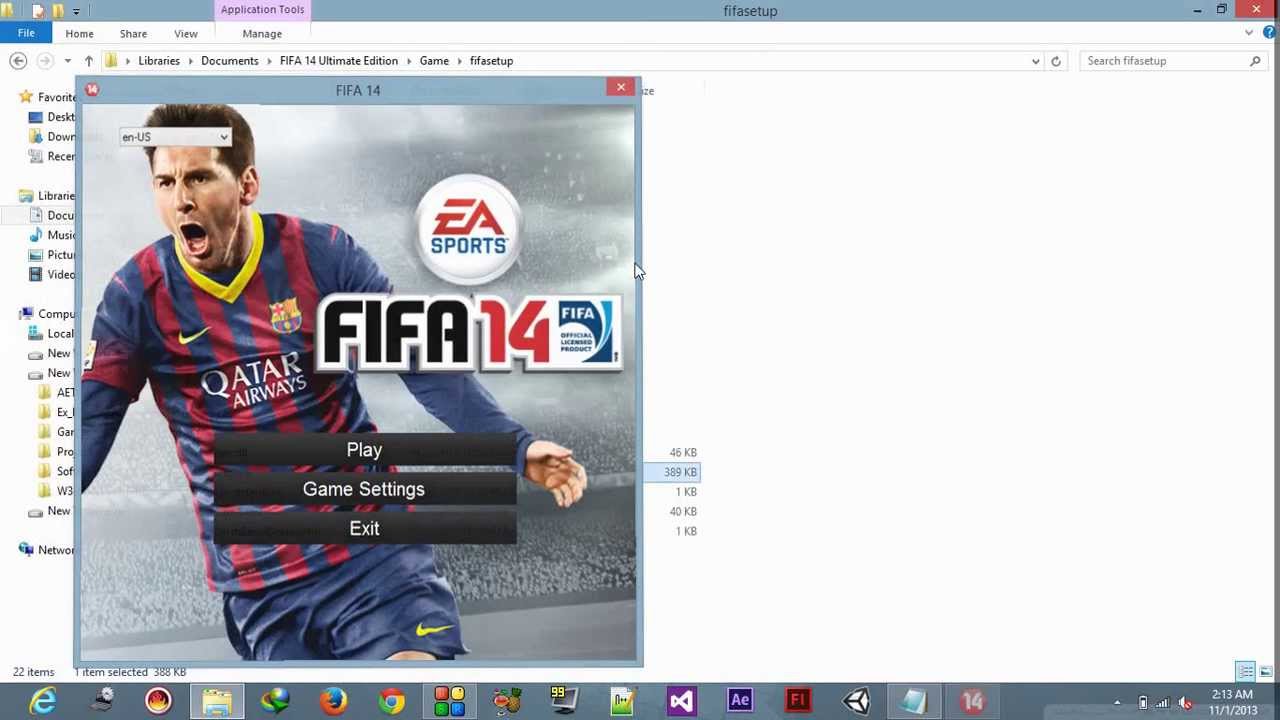Open recent locations dropdown arrow
This screenshot has width=1280, height=720.
point(66,61)
